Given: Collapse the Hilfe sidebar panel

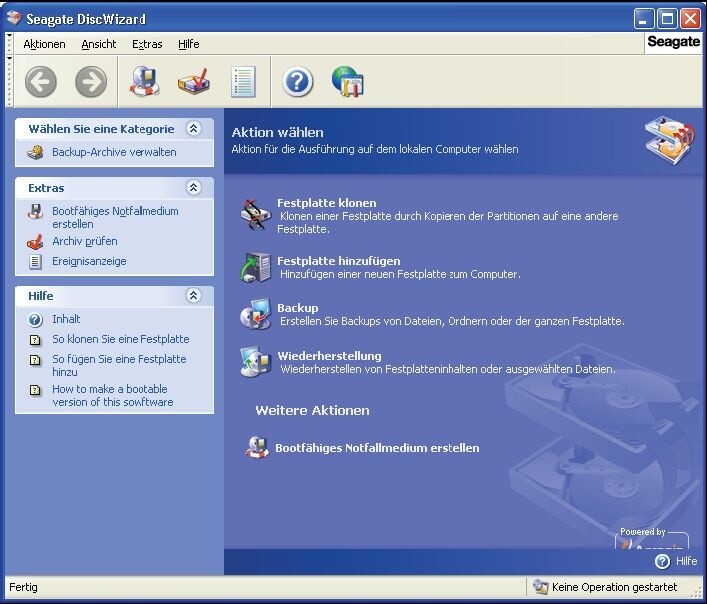Looking at the screenshot, I should [193, 296].
